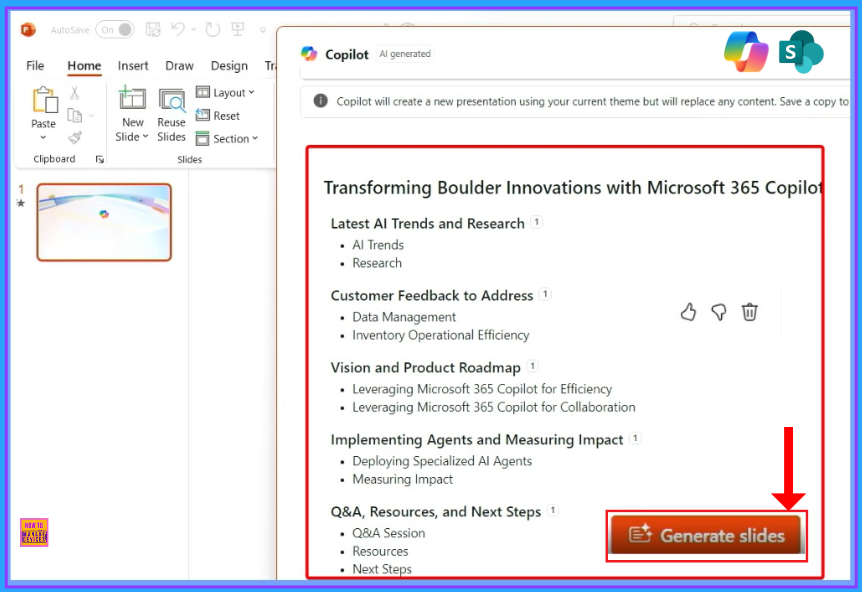The image size is (862, 592).
Task: Click Q&A, Resources, and Next Steps heading
Action: pyautogui.click(x=435, y=512)
